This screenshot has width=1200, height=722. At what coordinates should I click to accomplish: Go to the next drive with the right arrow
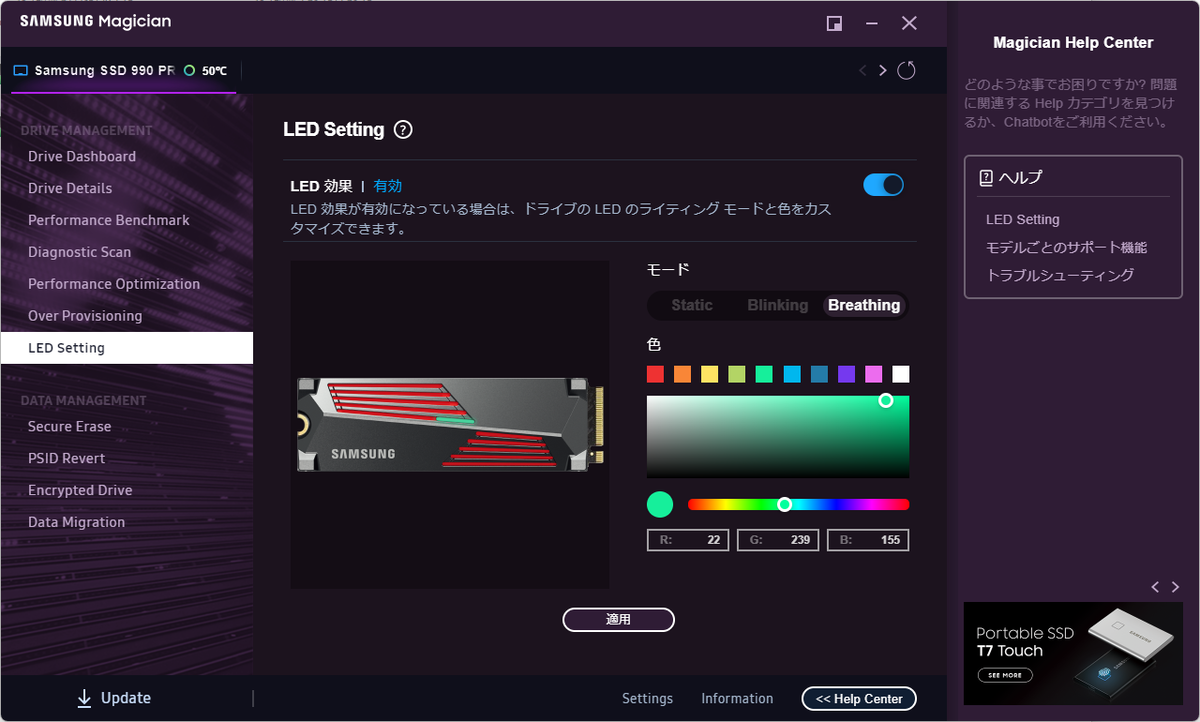point(883,70)
